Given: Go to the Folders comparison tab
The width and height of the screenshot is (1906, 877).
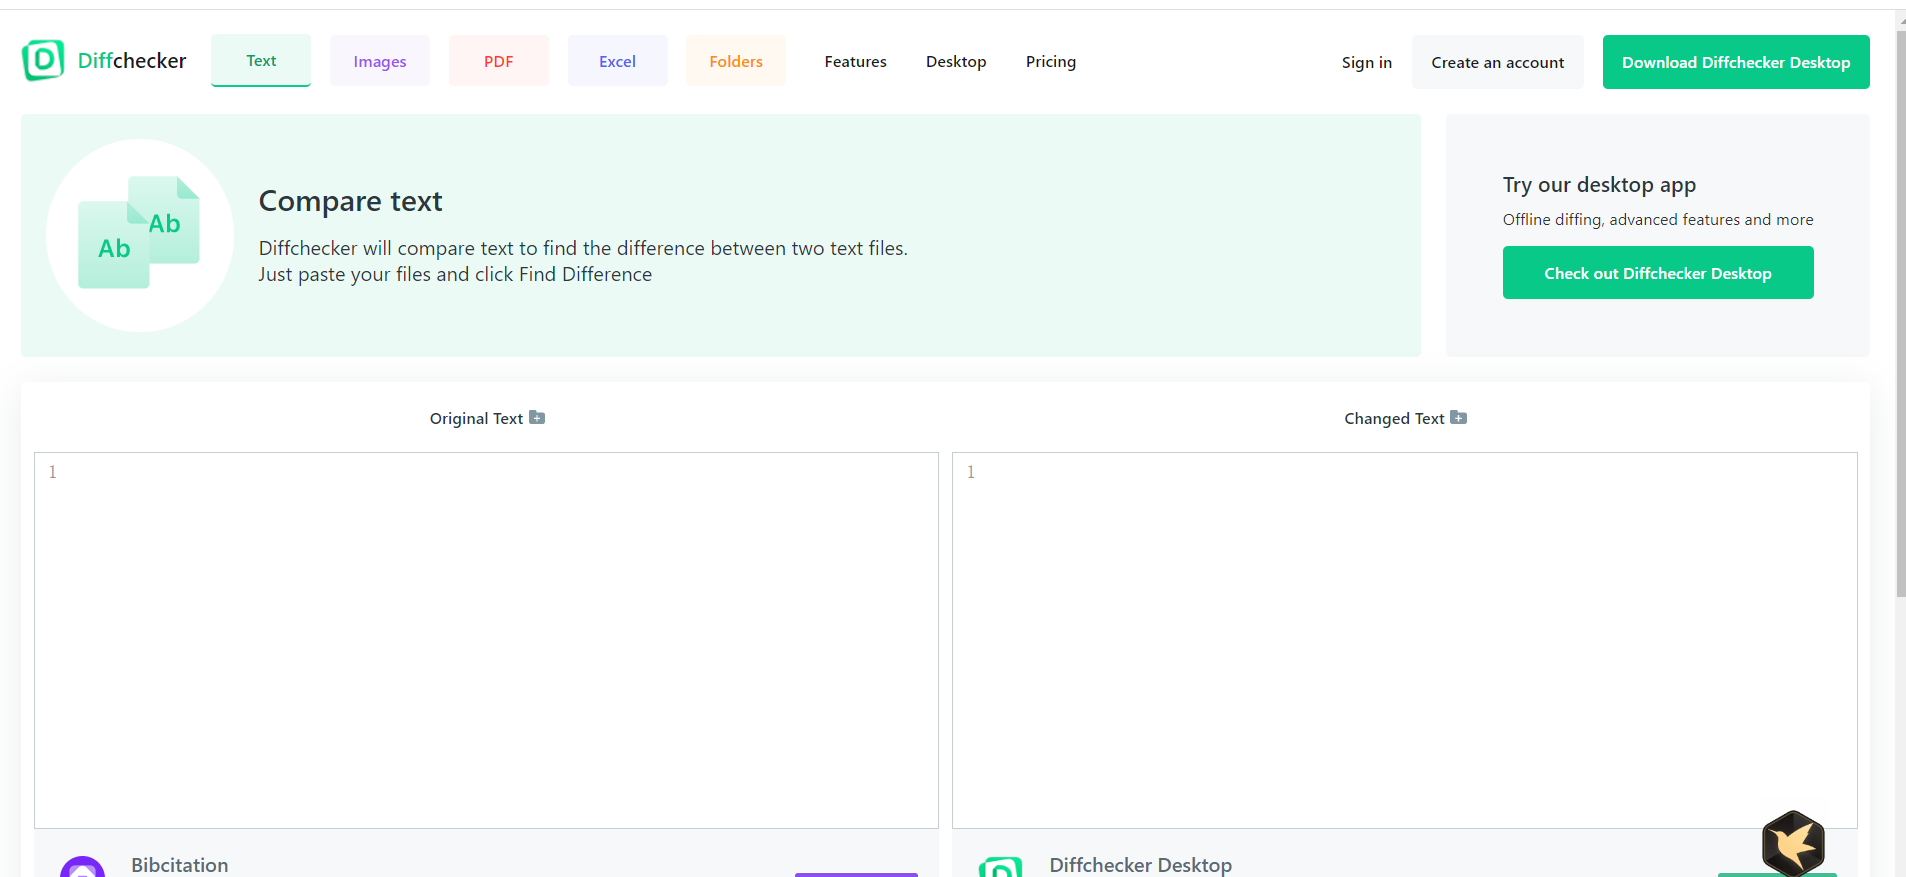Looking at the screenshot, I should [736, 62].
